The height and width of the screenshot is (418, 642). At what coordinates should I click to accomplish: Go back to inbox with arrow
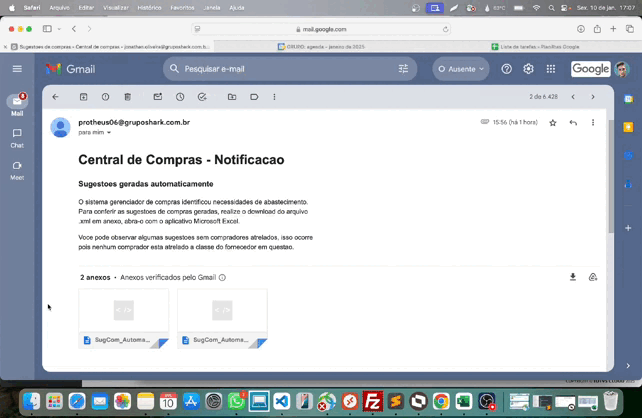55,97
